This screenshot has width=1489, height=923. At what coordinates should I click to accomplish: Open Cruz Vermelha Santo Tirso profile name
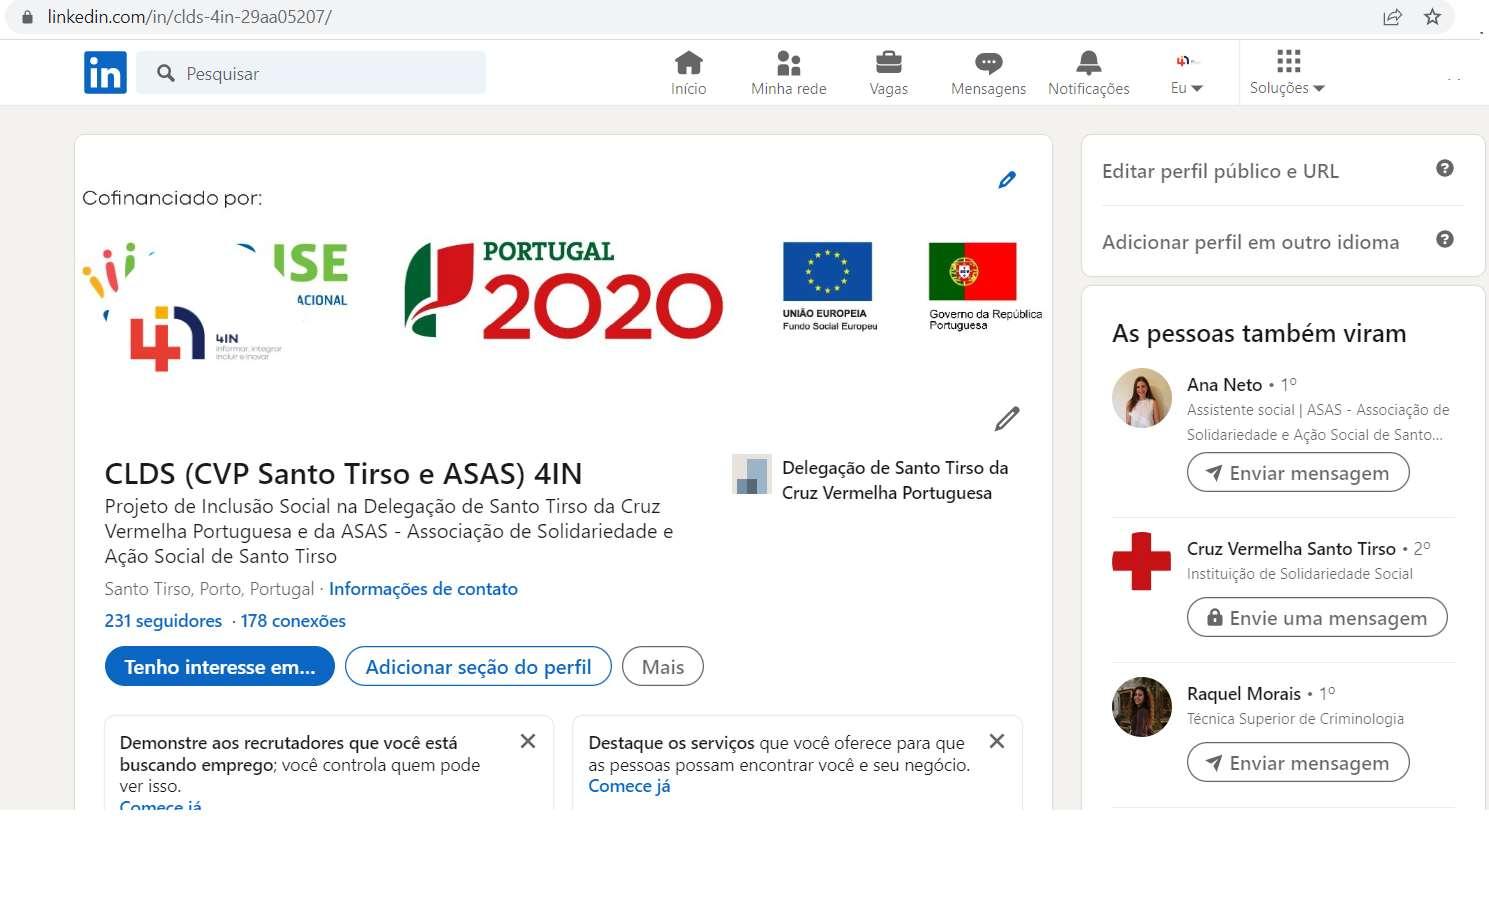tap(1291, 549)
